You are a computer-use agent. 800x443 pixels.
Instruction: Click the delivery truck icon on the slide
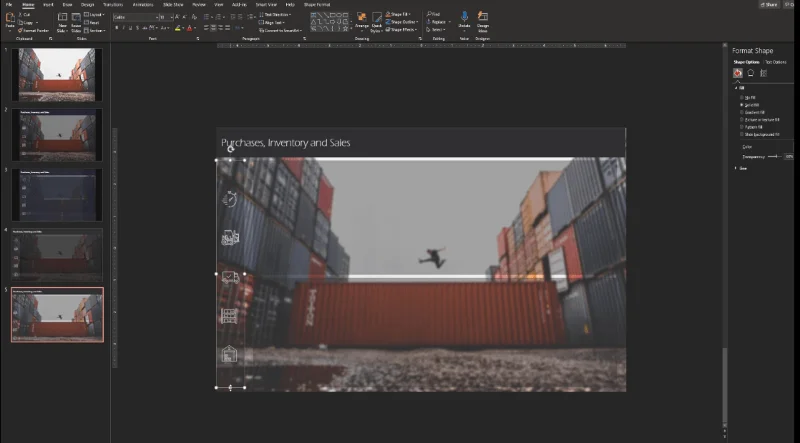(x=230, y=277)
